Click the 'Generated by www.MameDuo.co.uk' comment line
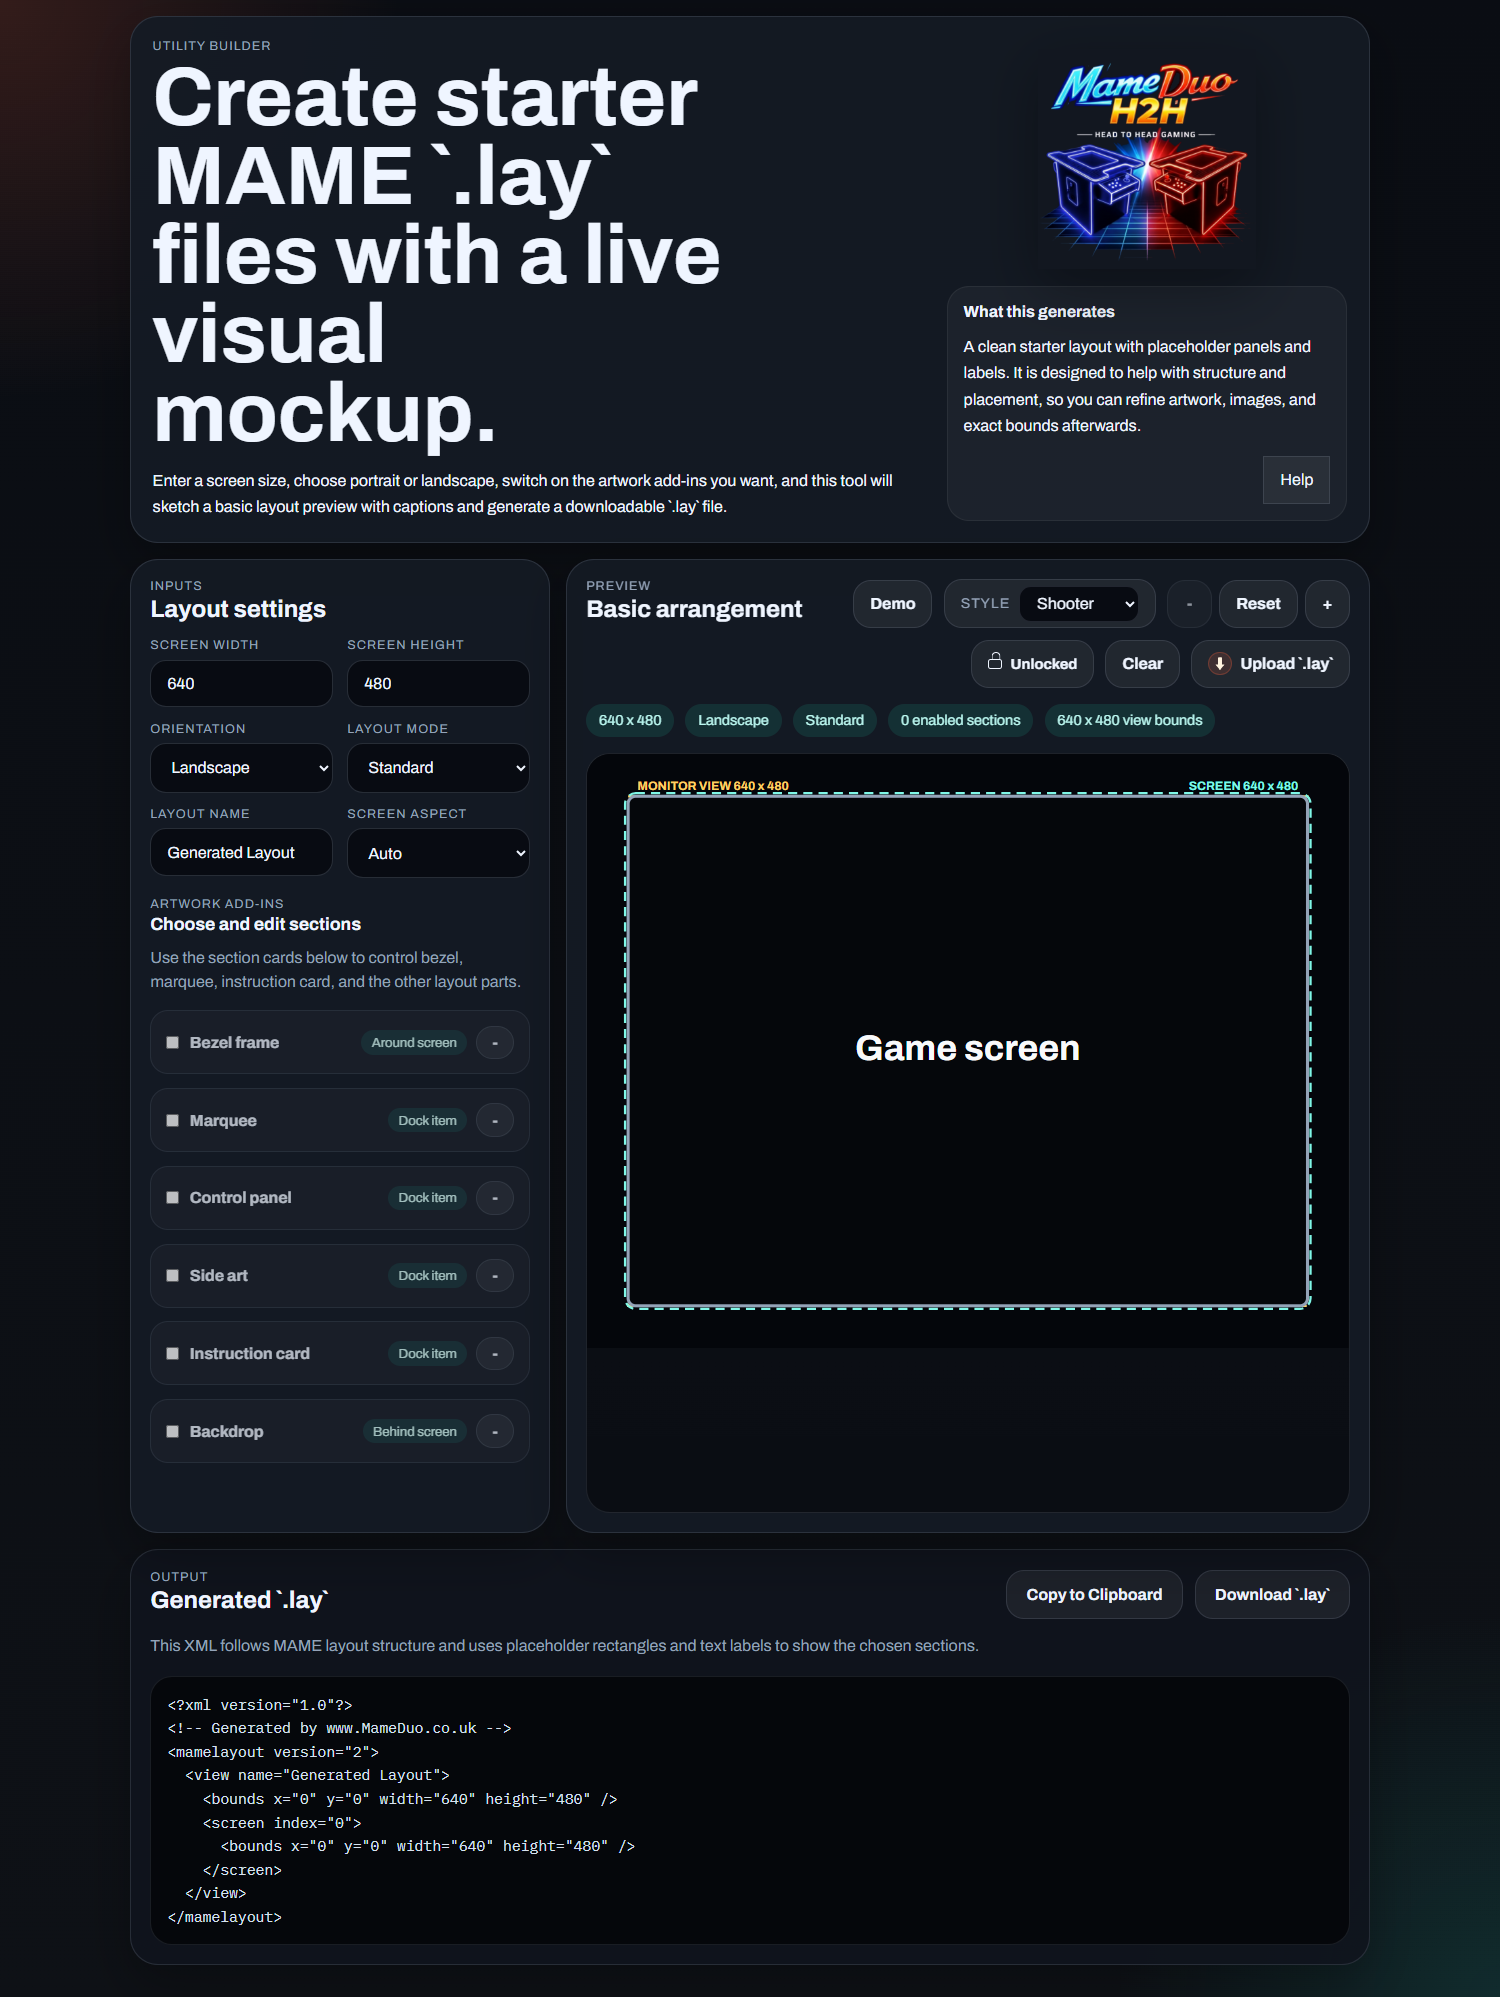The image size is (1500, 1997). [x=340, y=1728]
